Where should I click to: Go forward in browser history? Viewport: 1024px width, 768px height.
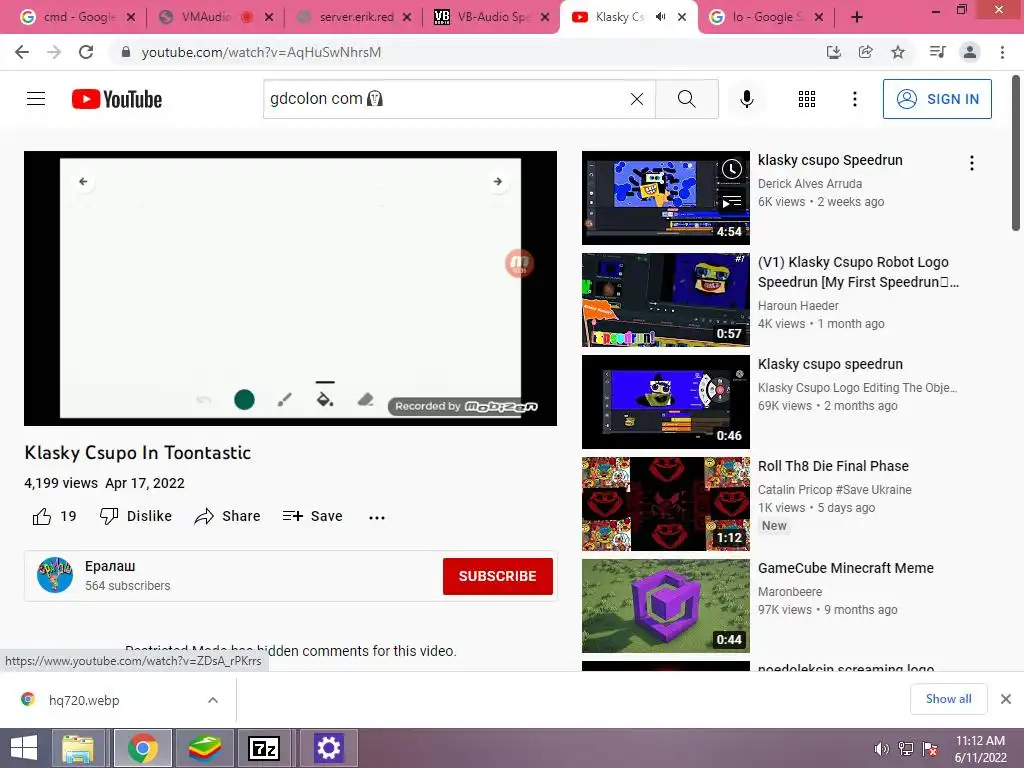(x=54, y=52)
